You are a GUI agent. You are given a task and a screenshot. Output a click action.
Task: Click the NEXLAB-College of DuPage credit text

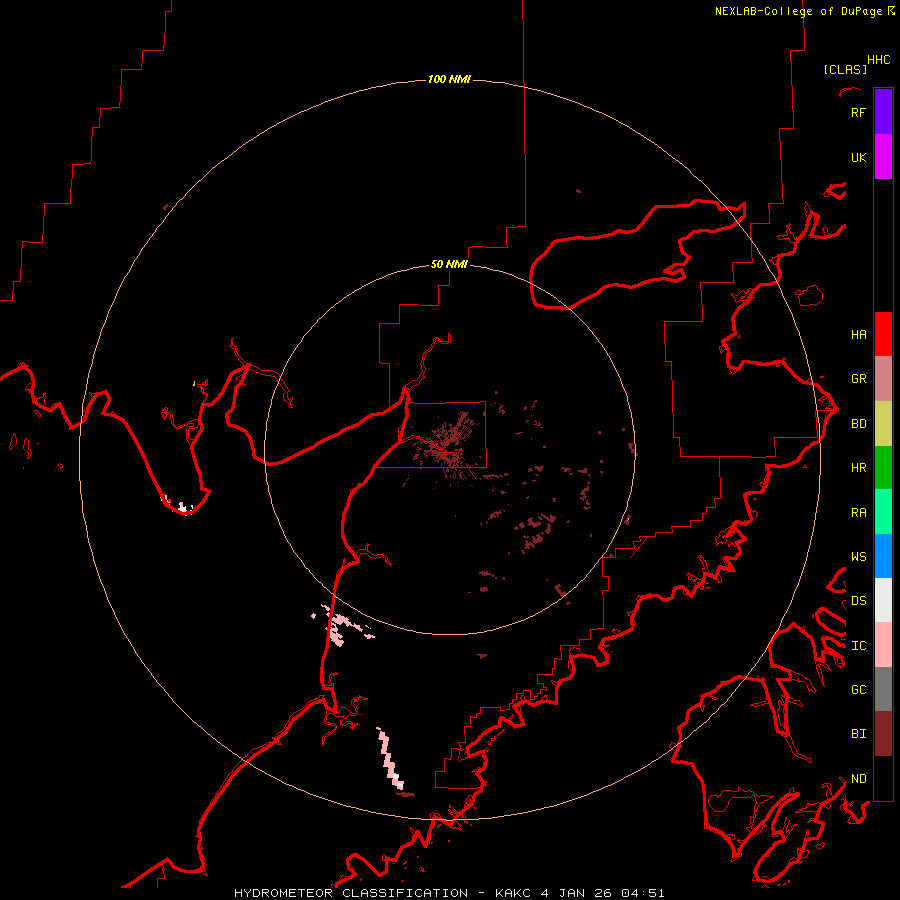[x=798, y=11]
